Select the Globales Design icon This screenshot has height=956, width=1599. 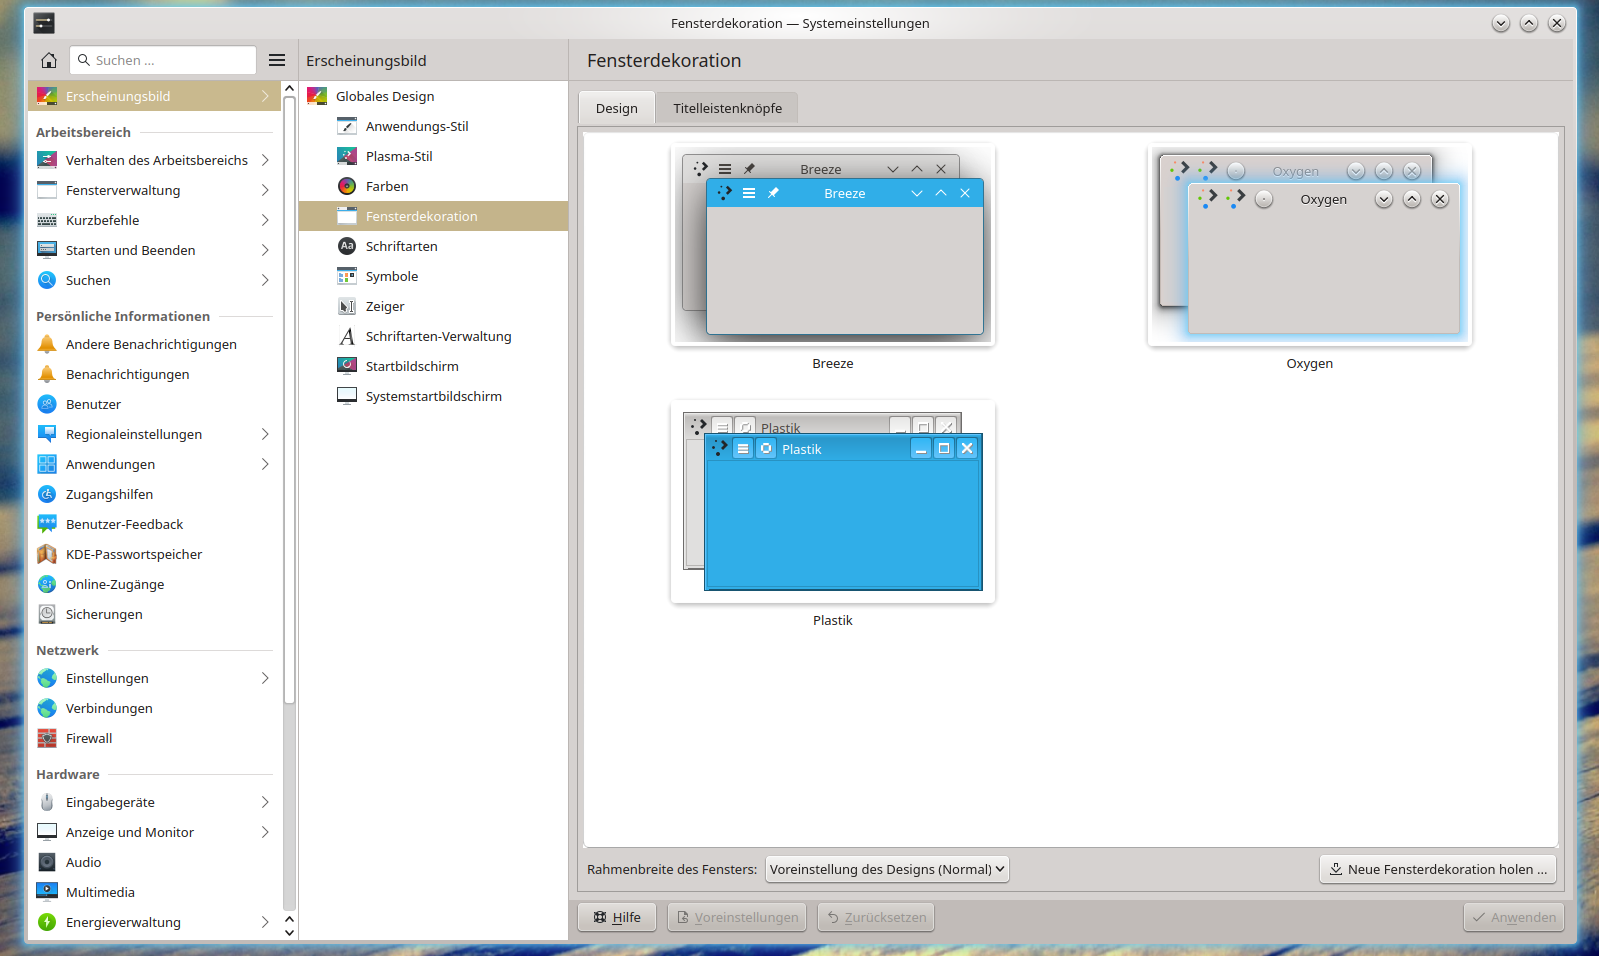click(x=317, y=96)
